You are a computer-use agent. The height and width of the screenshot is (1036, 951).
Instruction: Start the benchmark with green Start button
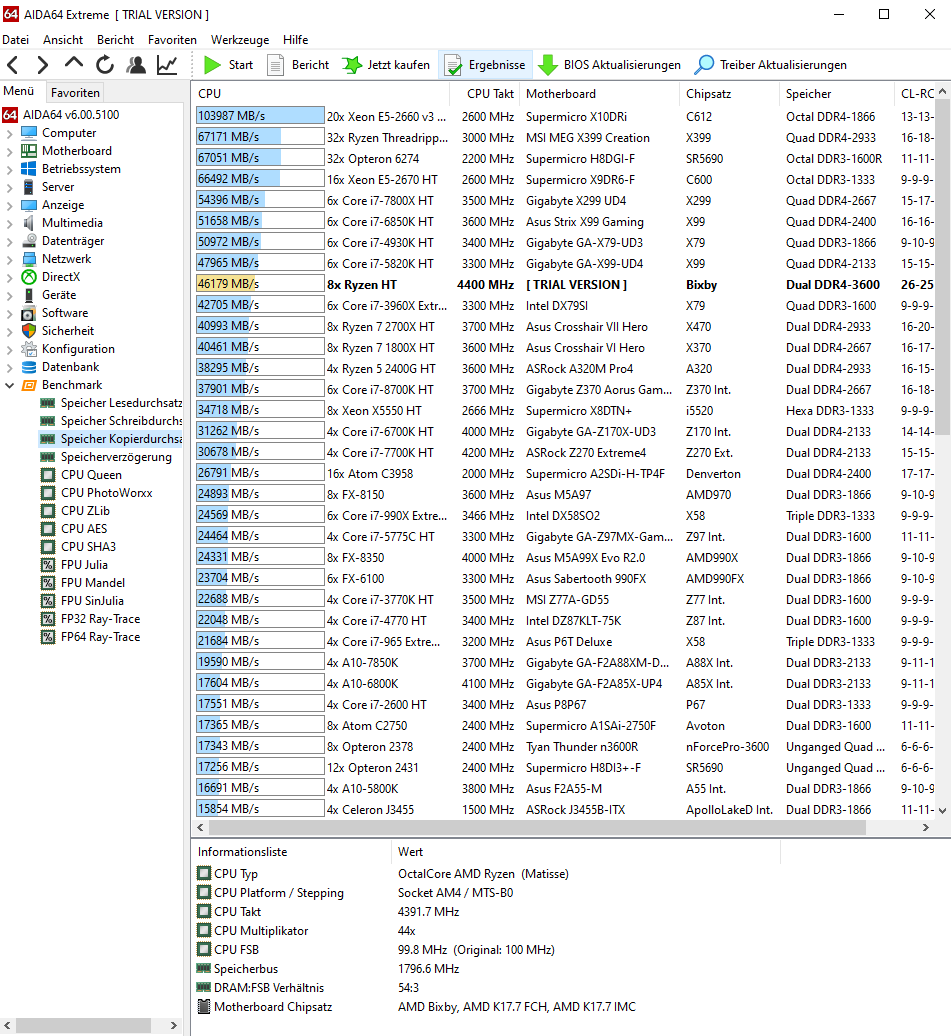[229, 65]
